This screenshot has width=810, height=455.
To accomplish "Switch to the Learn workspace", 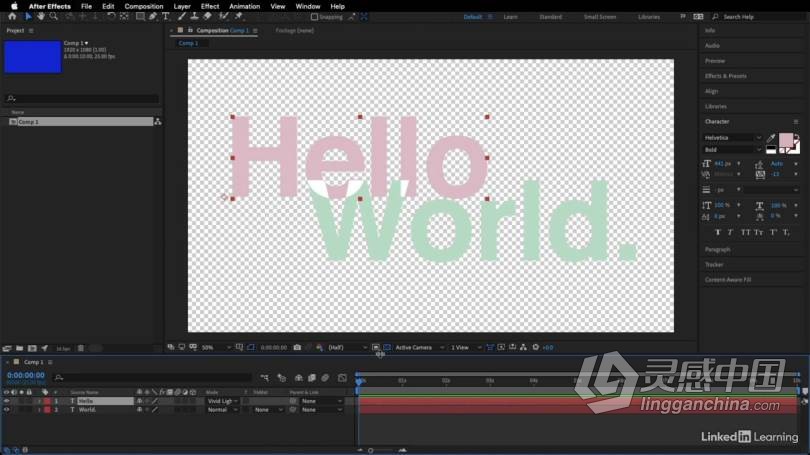I will (510, 17).
